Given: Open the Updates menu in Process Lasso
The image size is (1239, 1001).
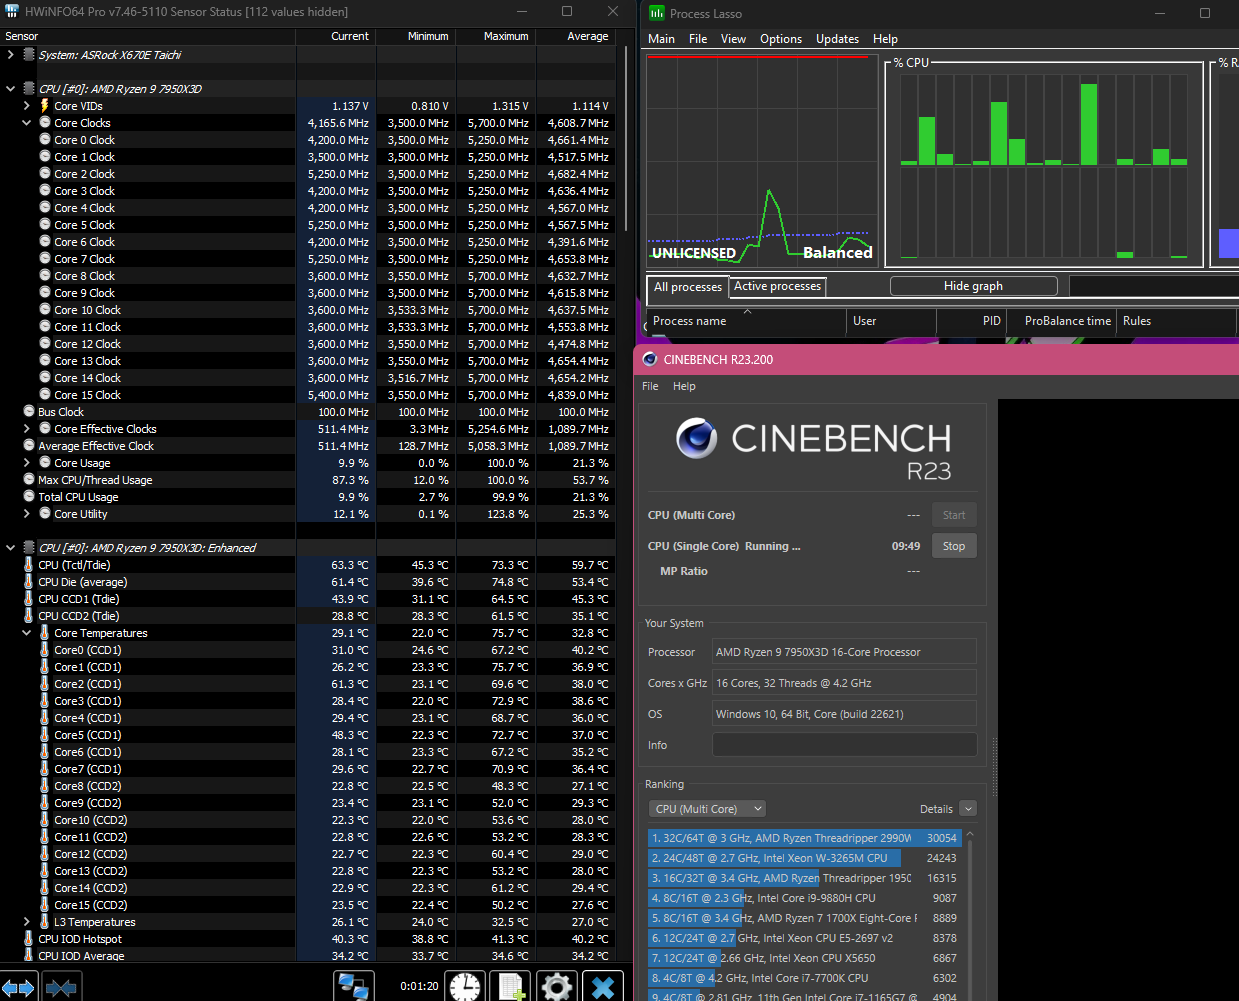Looking at the screenshot, I should tap(837, 38).
